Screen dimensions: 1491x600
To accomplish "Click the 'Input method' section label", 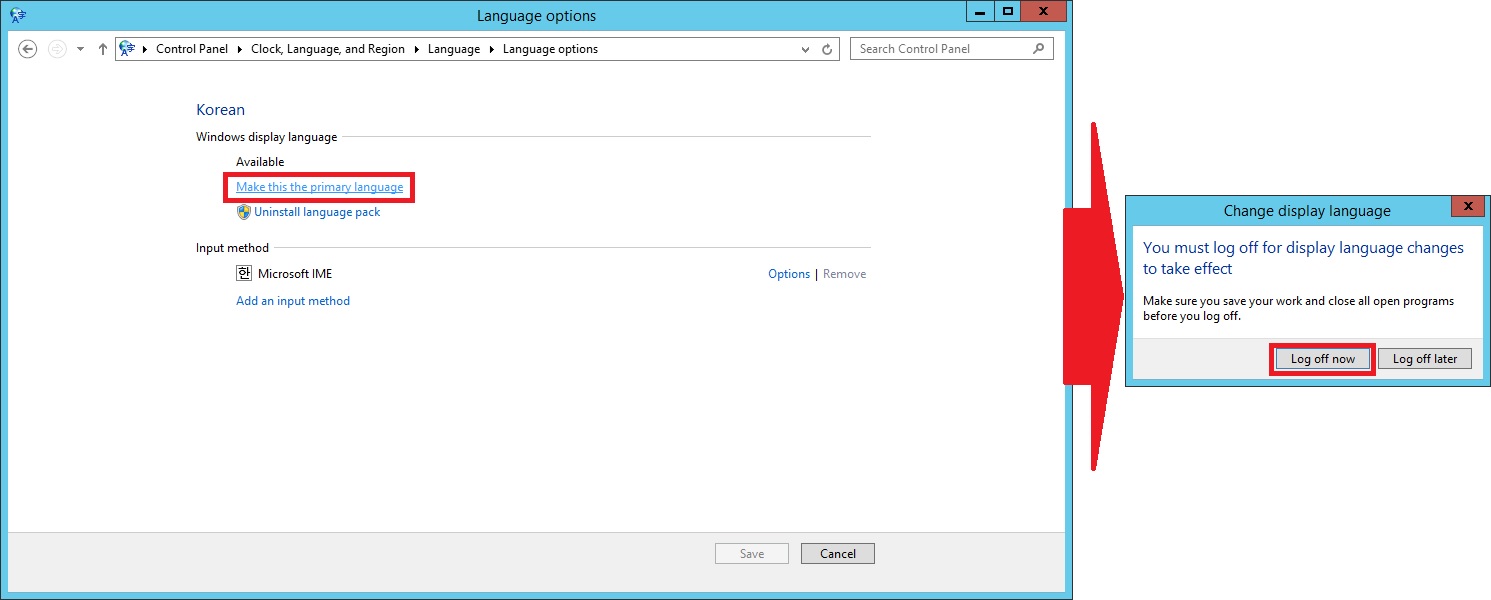I will 232,248.
